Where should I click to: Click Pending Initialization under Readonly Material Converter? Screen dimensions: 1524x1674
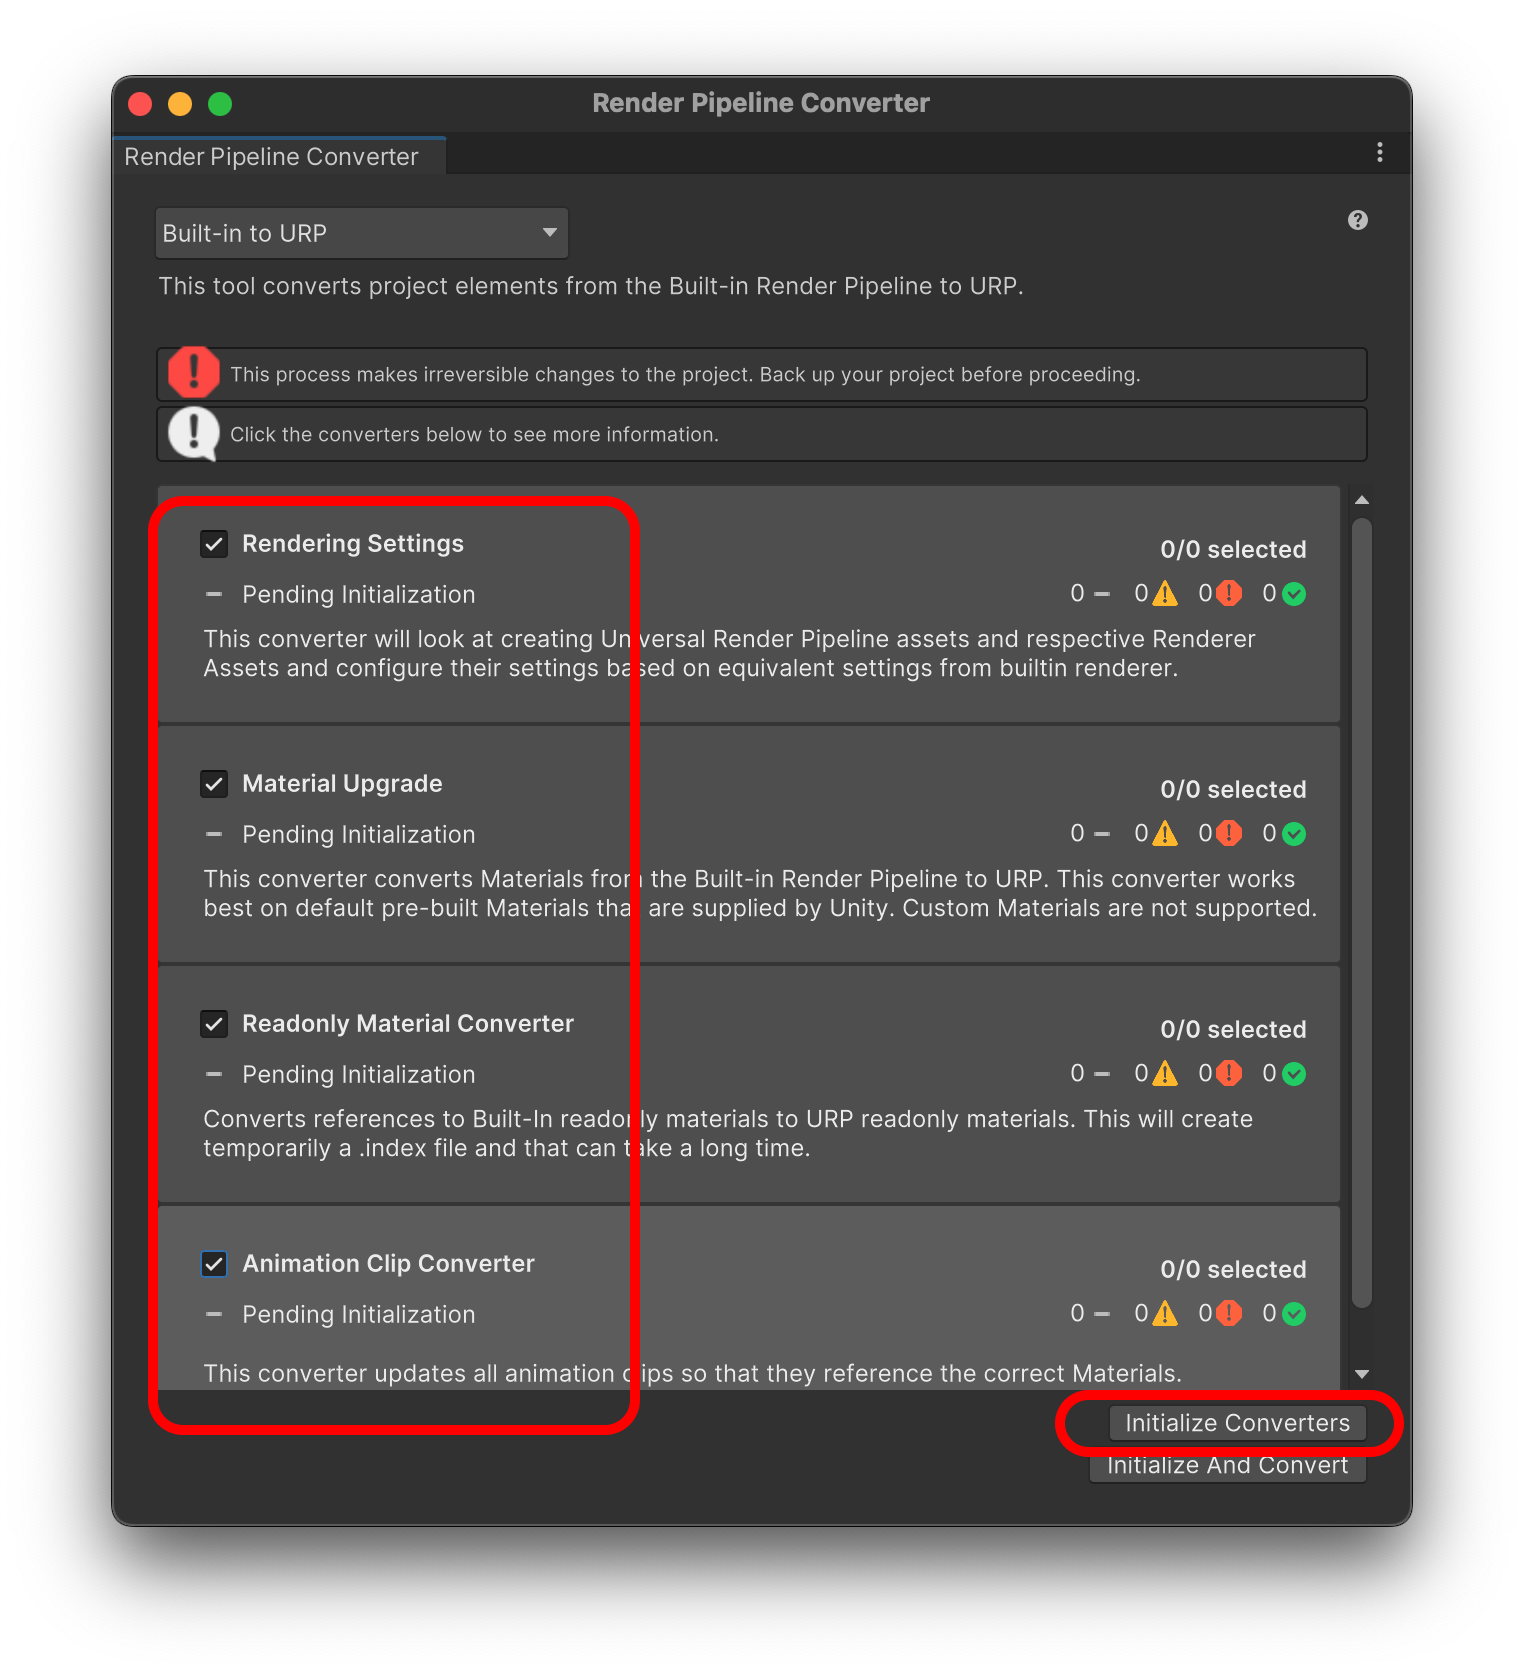tap(359, 1074)
